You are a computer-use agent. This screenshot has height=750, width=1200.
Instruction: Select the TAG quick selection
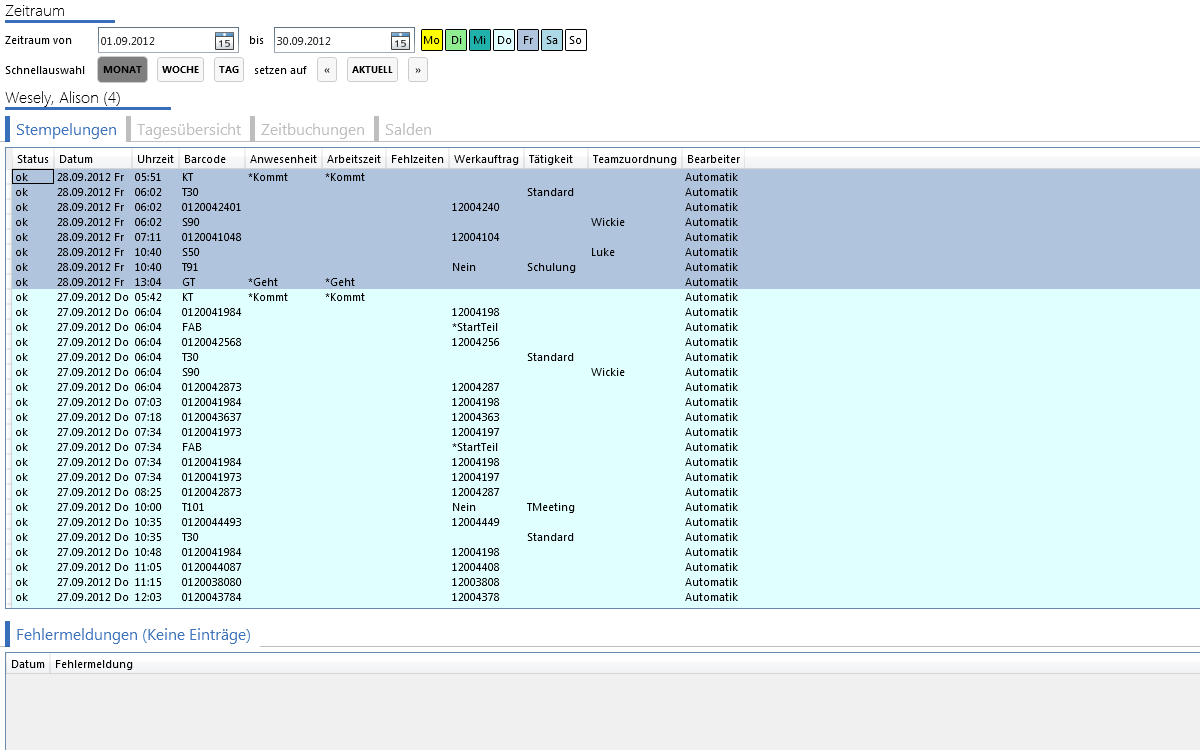point(229,70)
